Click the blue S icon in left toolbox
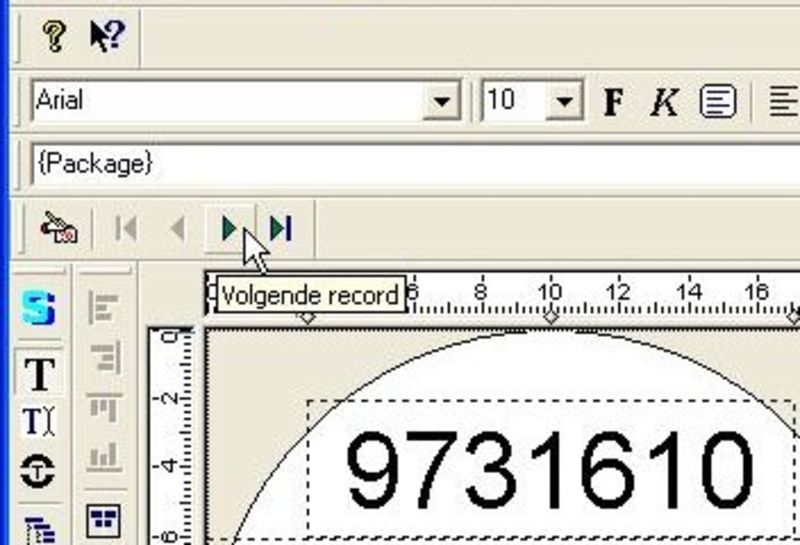The image size is (800, 545). click(39, 309)
